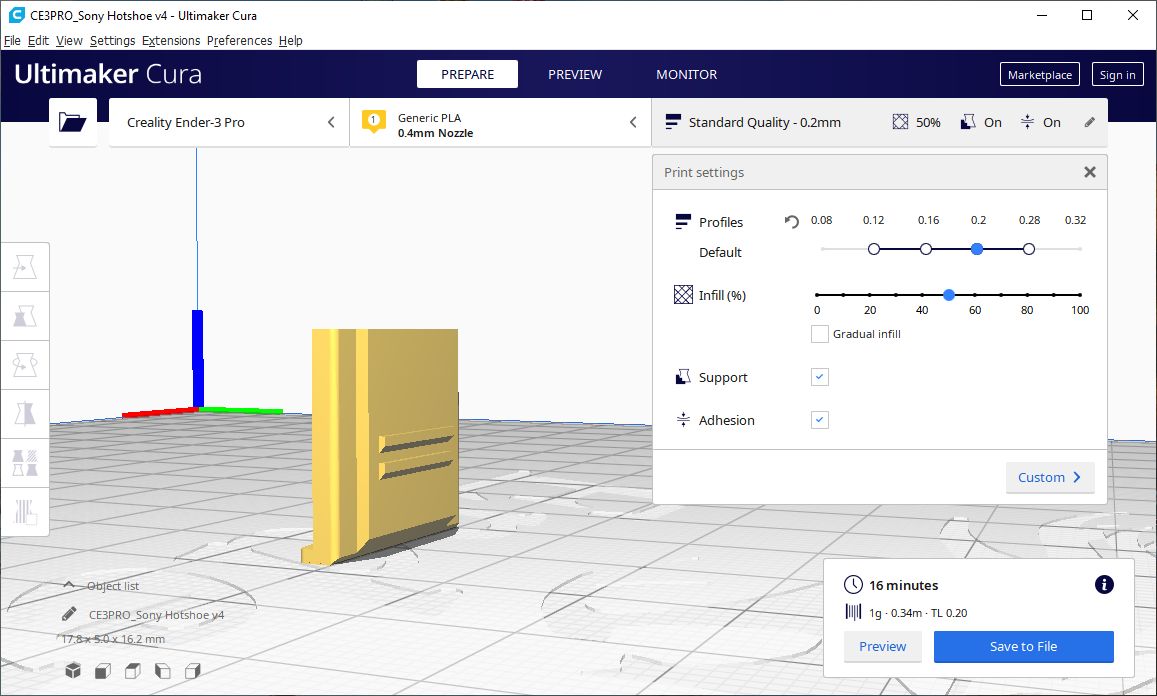Viewport: 1157px width, 696px height.
Task: Uncheck the Support checkbox
Action: pos(819,377)
